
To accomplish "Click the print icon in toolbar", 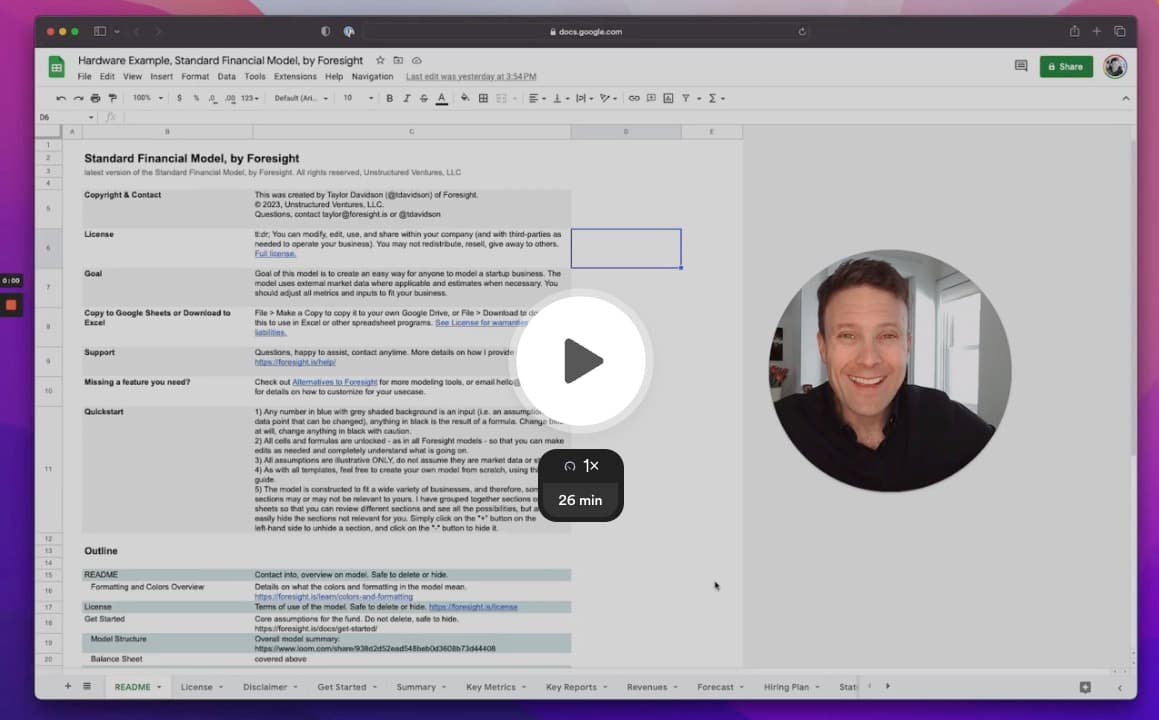I will (95, 98).
